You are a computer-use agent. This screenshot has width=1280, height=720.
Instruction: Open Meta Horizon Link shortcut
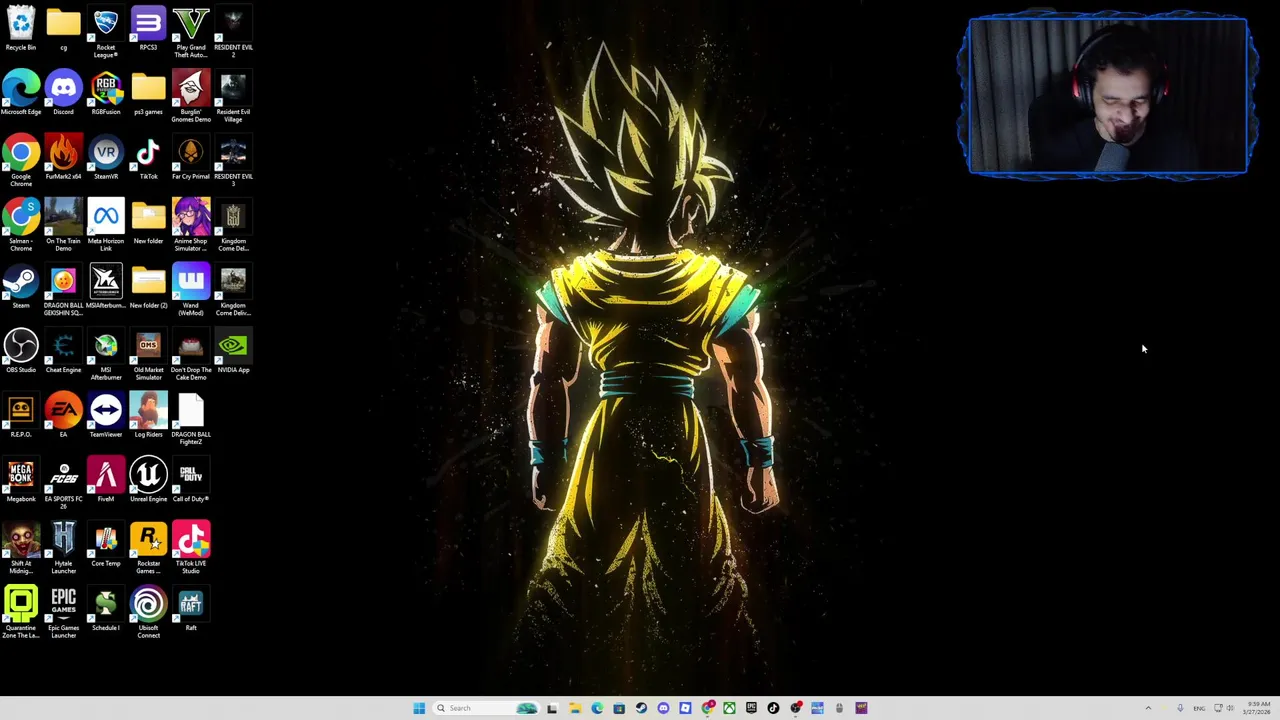point(106,226)
